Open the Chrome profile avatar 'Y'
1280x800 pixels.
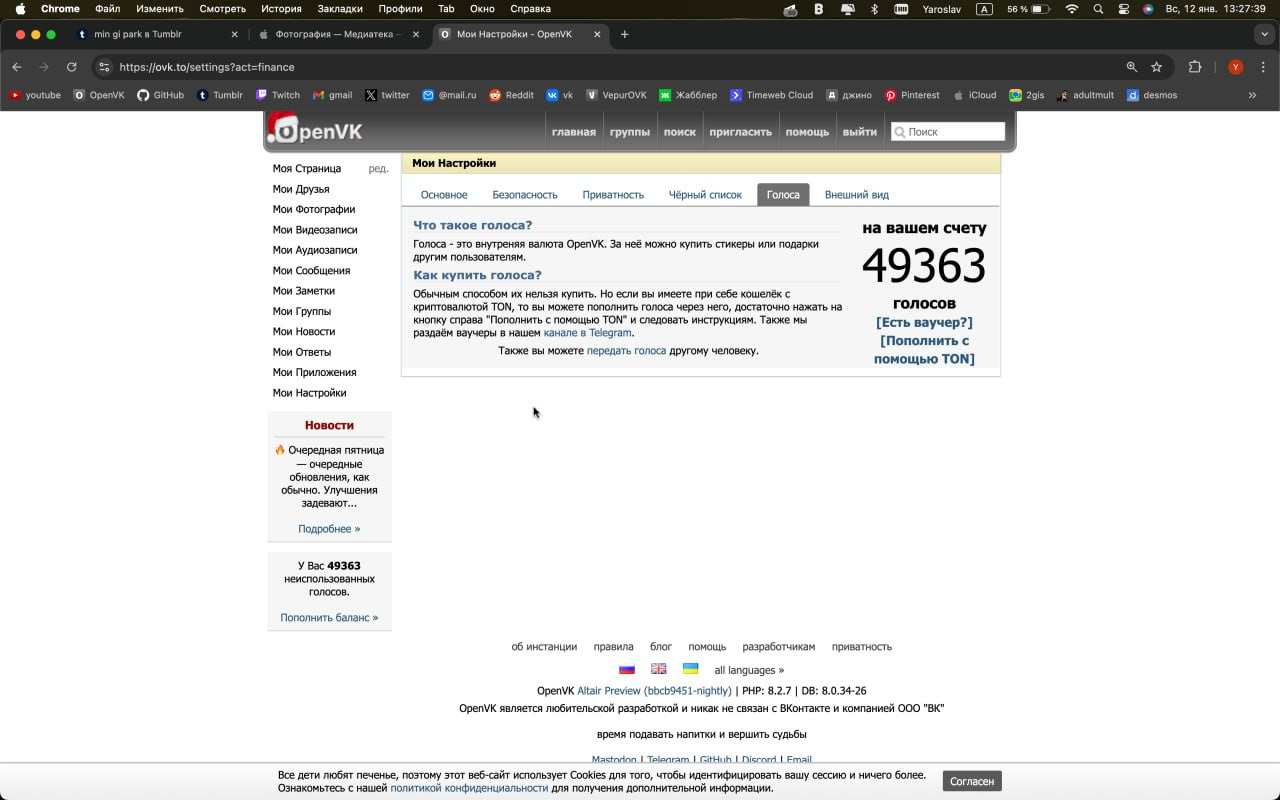point(1236,67)
